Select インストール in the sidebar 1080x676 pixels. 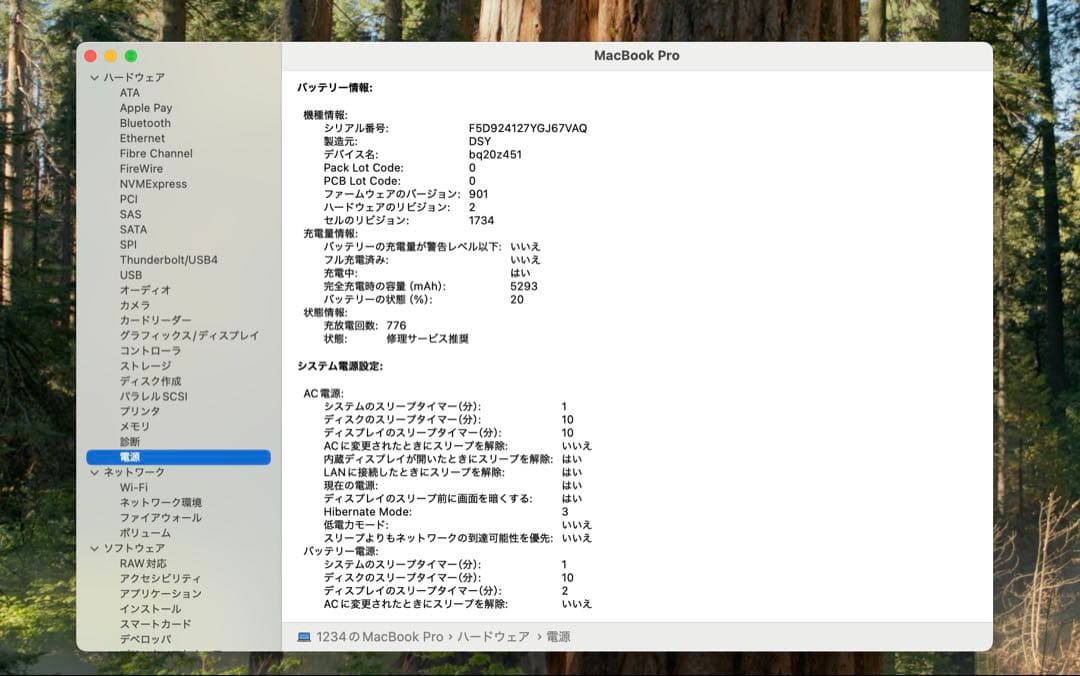[x=150, y=608]
